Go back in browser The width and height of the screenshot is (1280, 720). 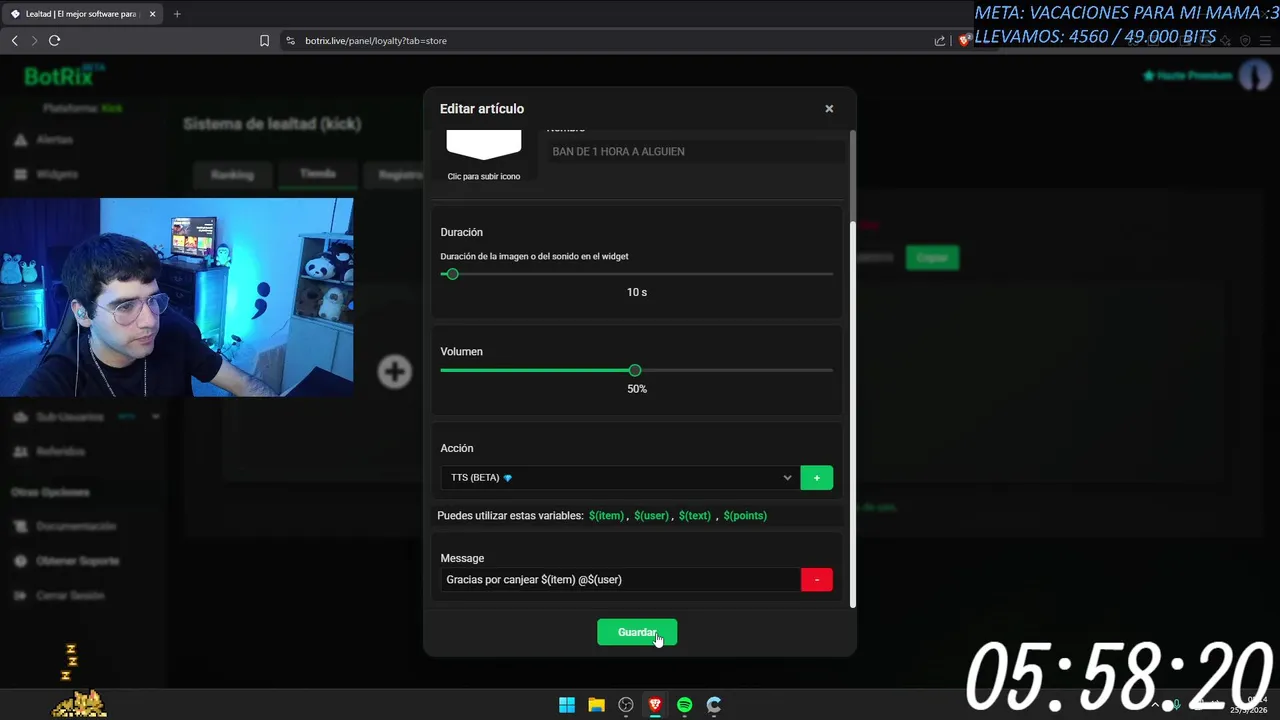tap(15, 41)
